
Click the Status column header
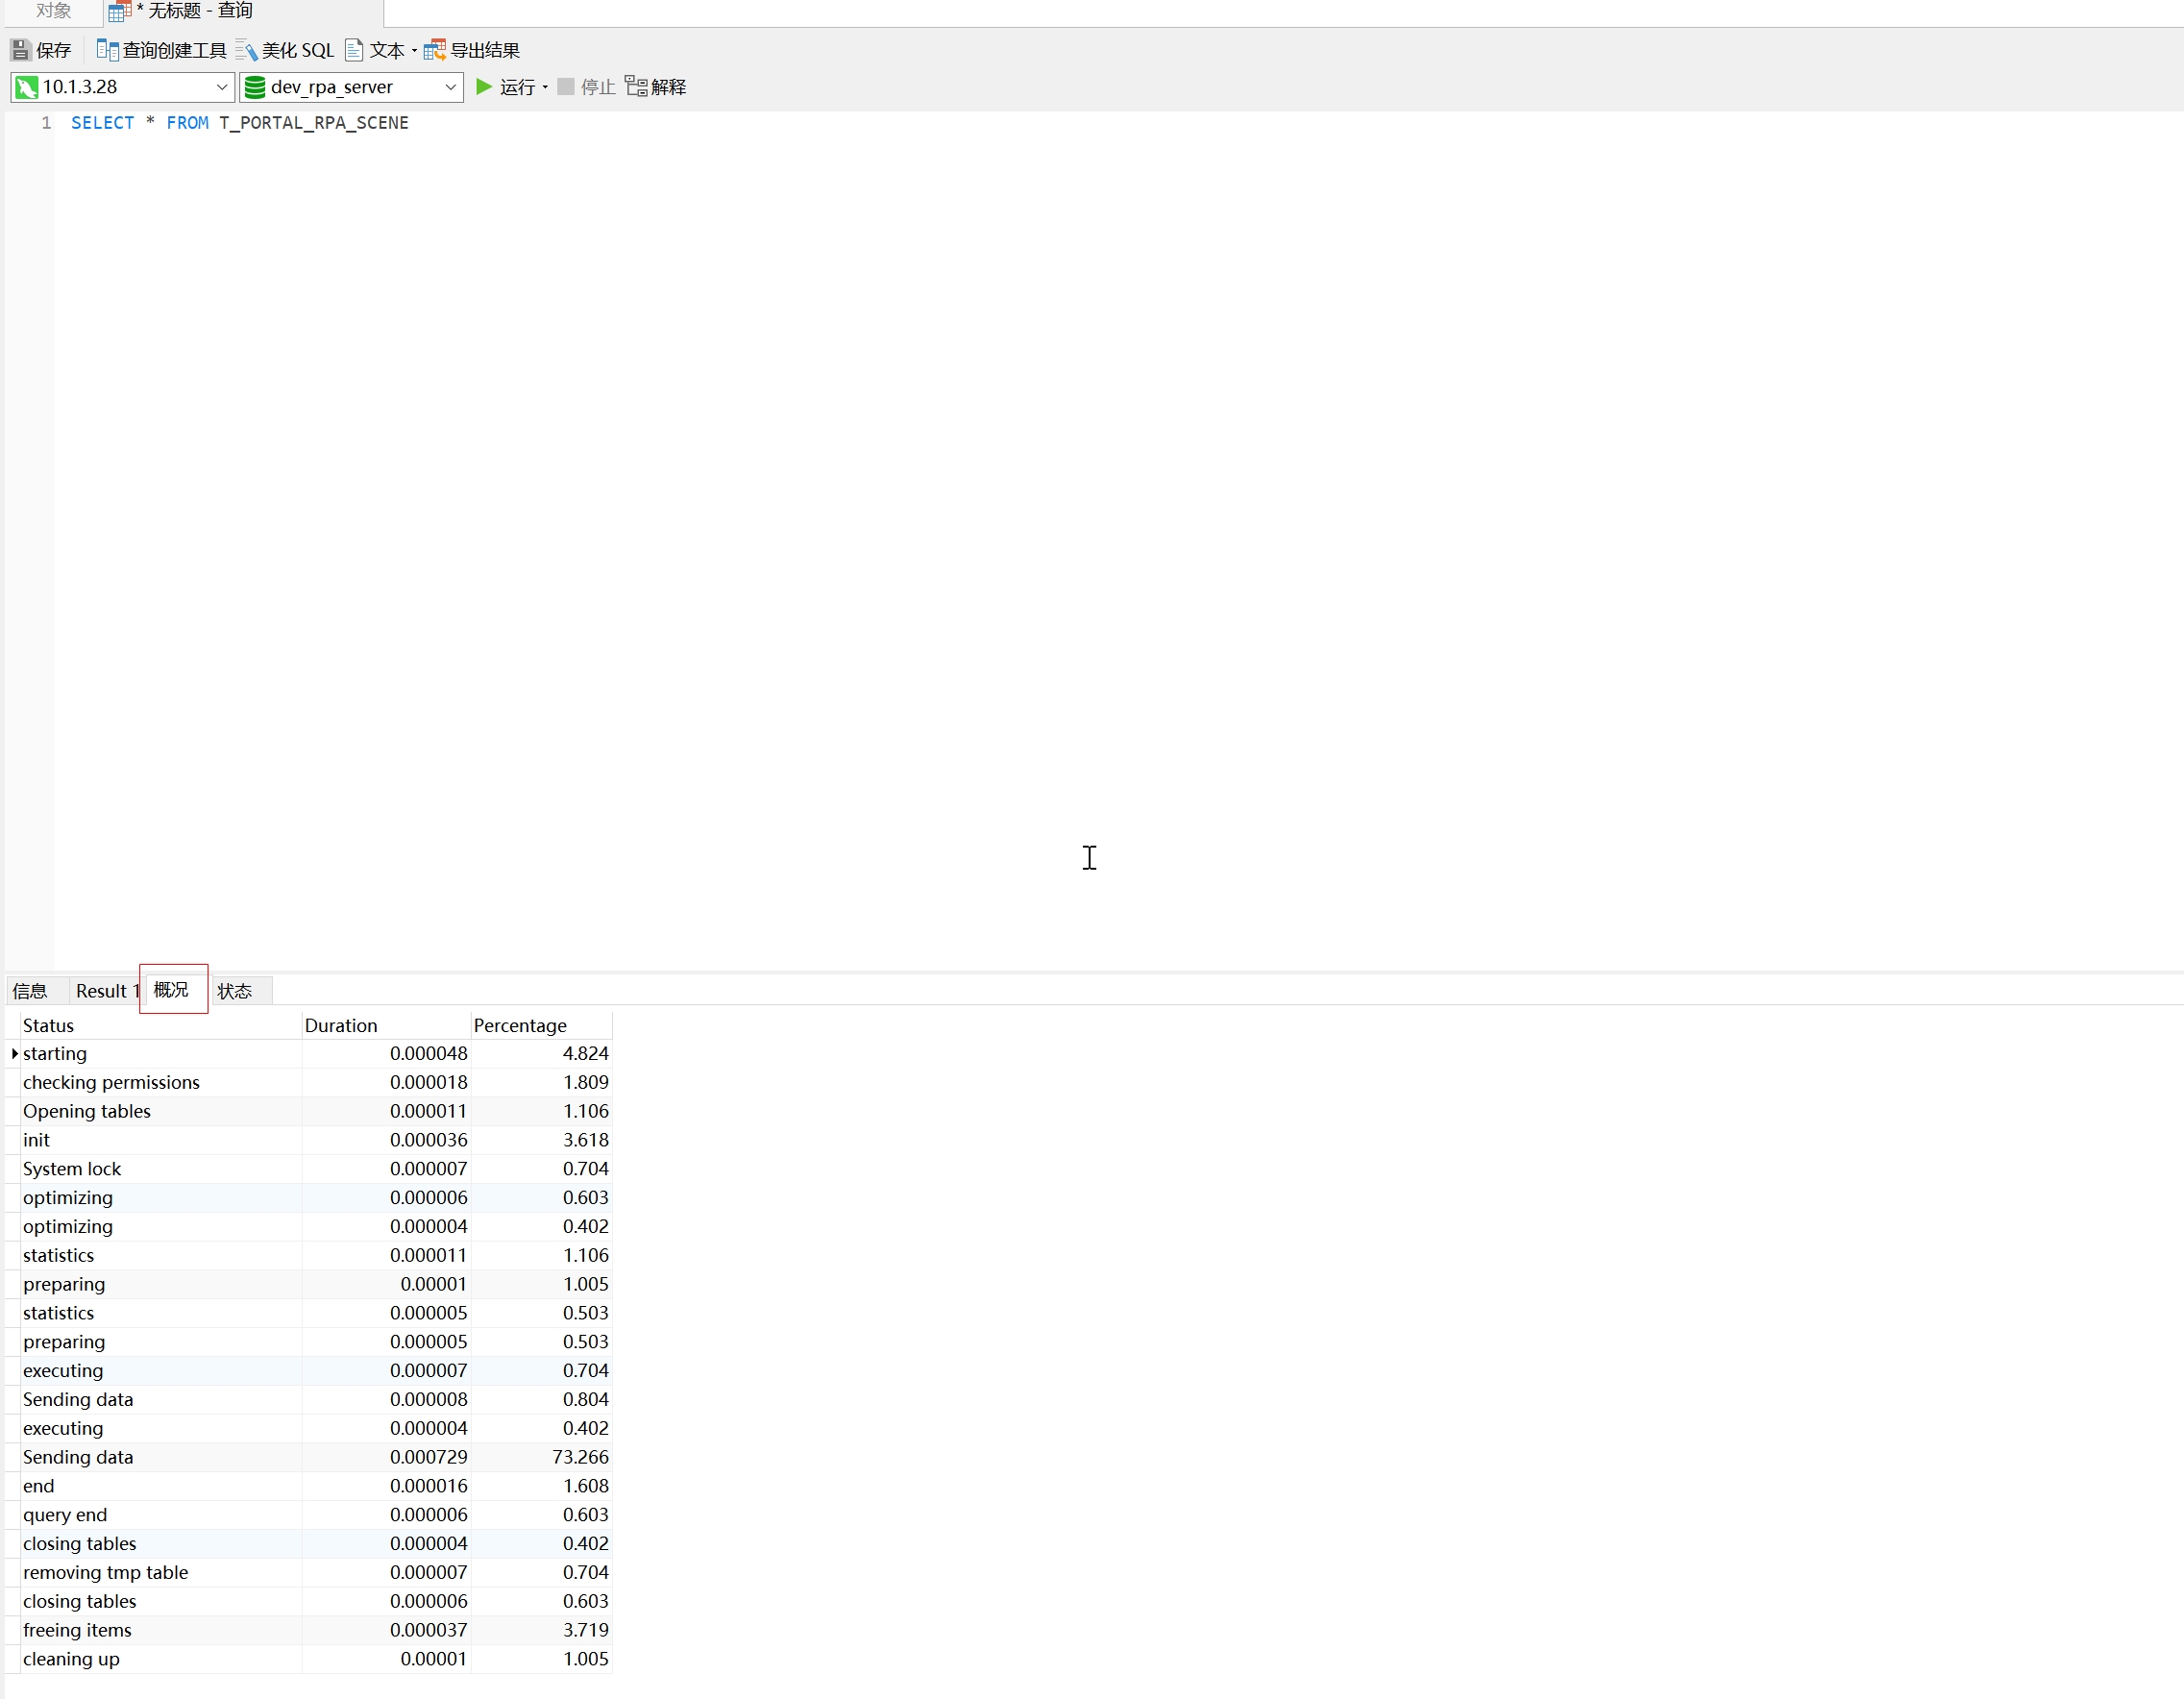161,1025
